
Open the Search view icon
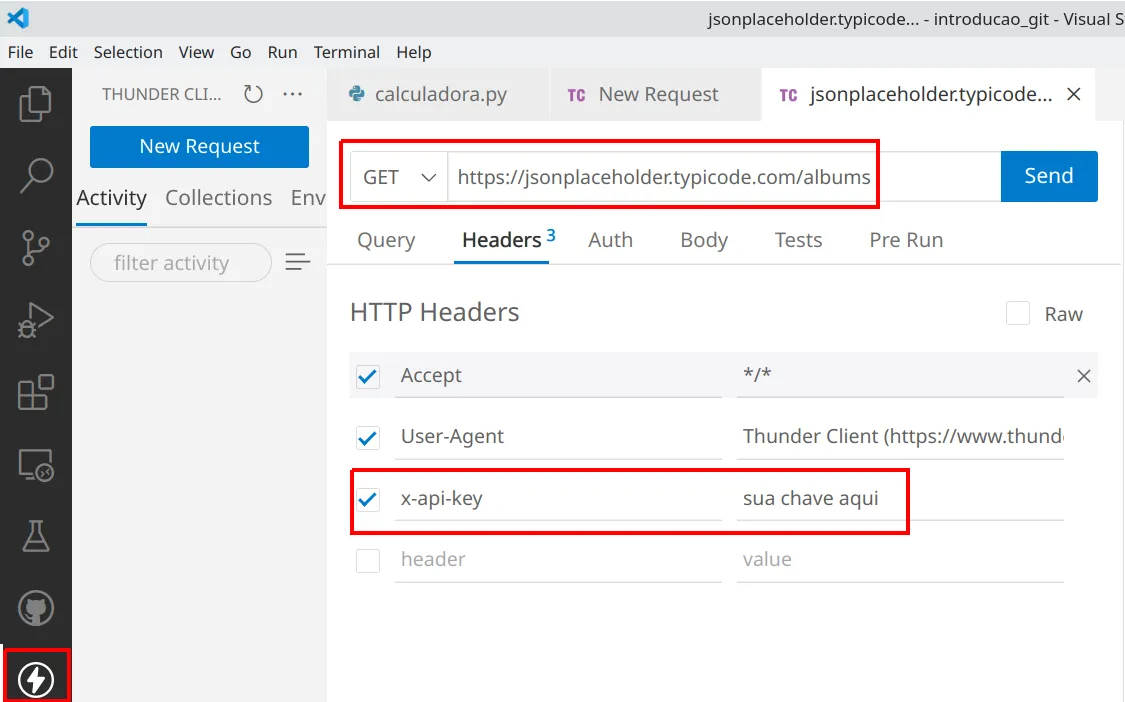point(35,176)
